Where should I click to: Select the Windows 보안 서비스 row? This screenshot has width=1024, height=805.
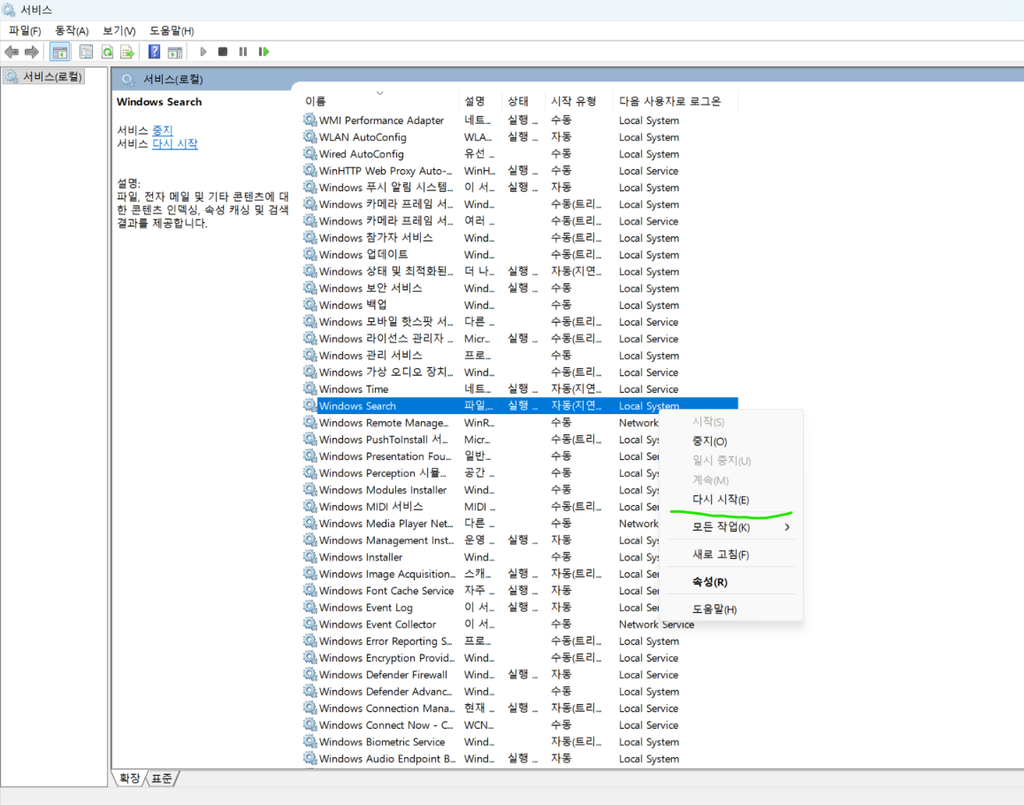coord(520,288)
